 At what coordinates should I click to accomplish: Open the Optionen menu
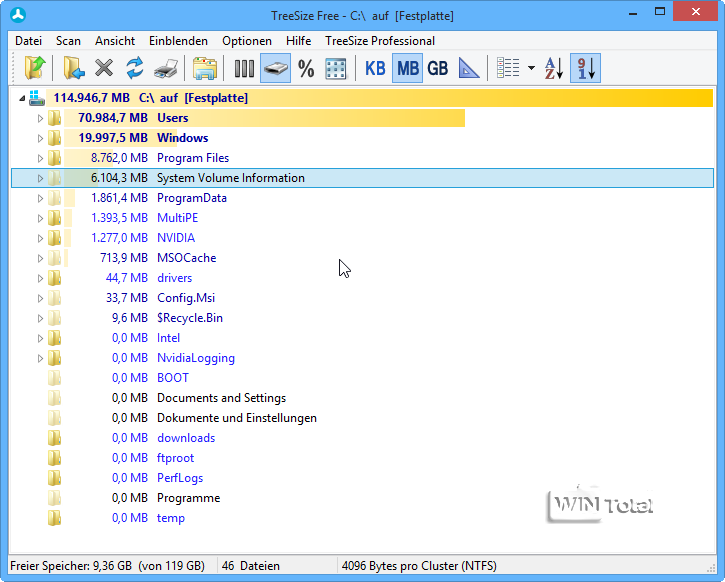pos(246,41)
